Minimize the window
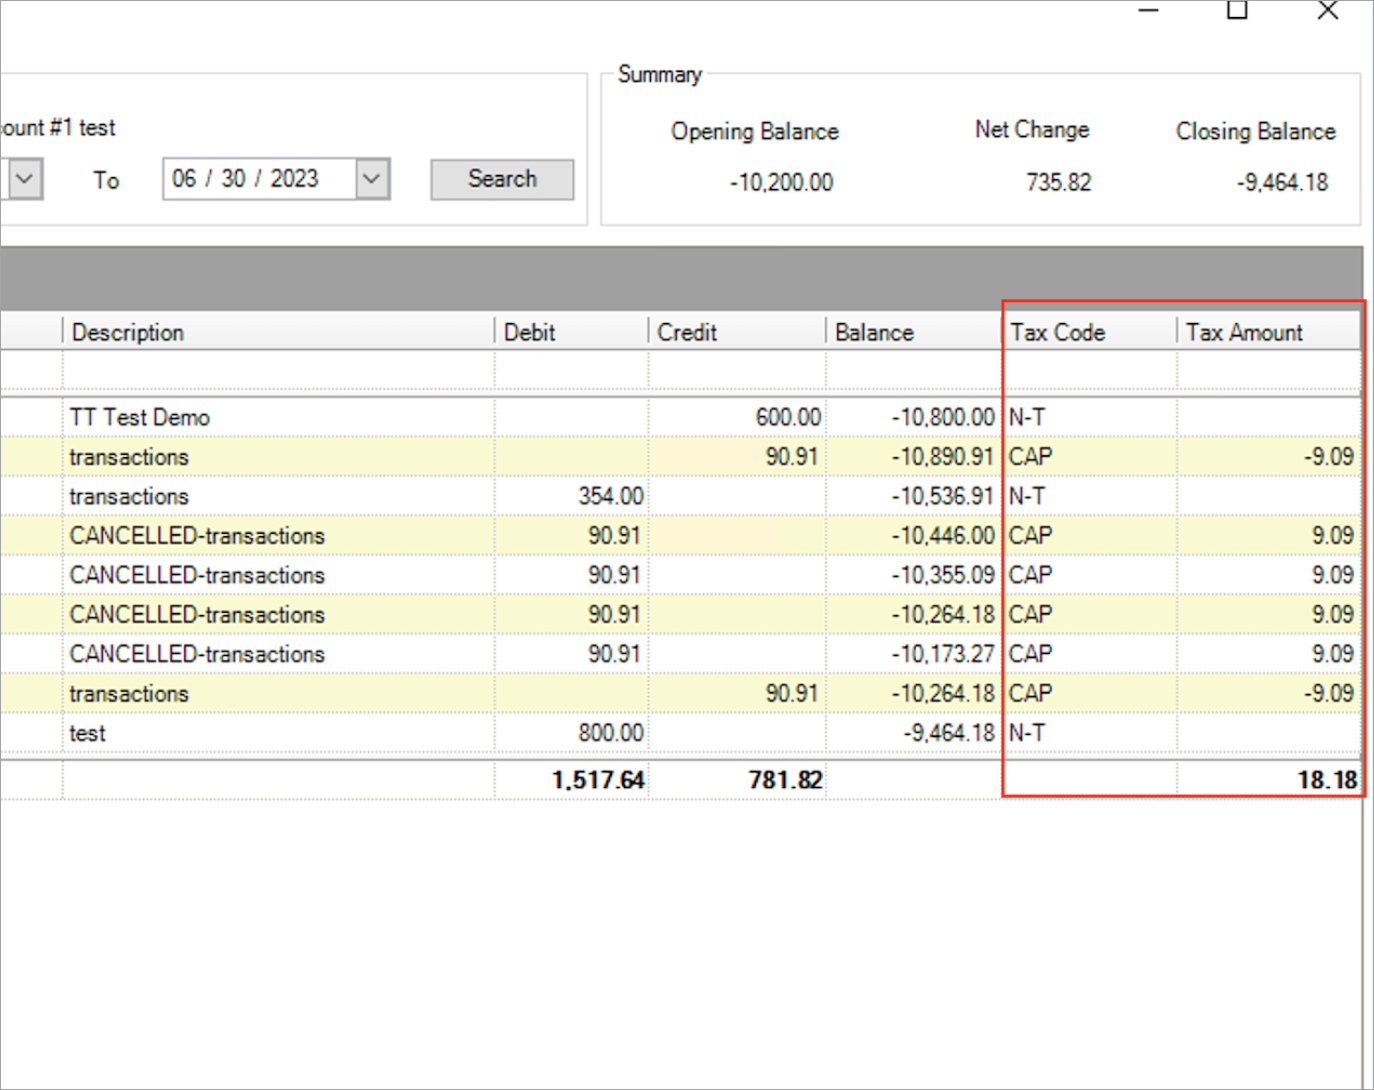The width and height of the screenshot is (1374, 1090). click(x=1149, y=11)
